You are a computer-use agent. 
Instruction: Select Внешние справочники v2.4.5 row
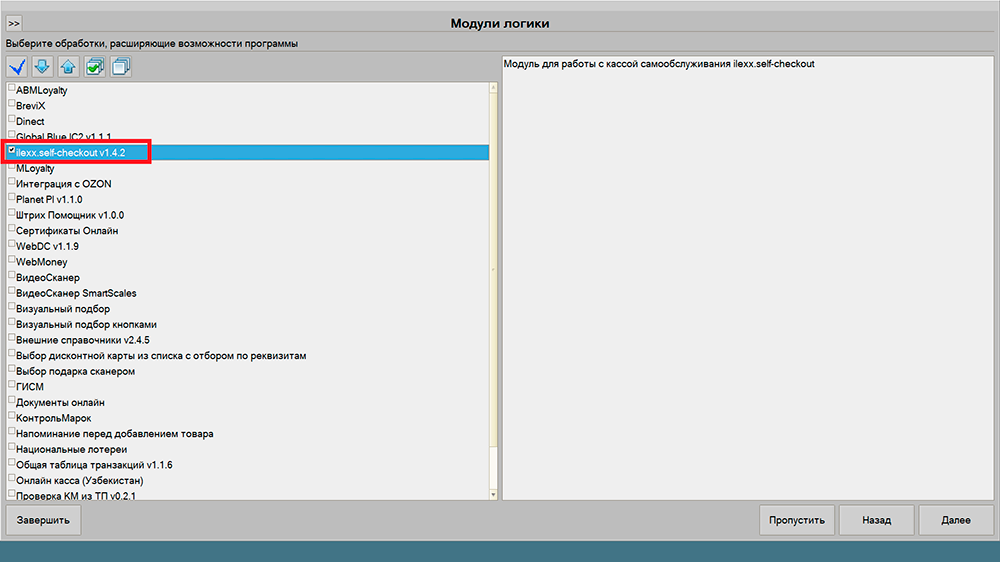(x=248, y=340)
